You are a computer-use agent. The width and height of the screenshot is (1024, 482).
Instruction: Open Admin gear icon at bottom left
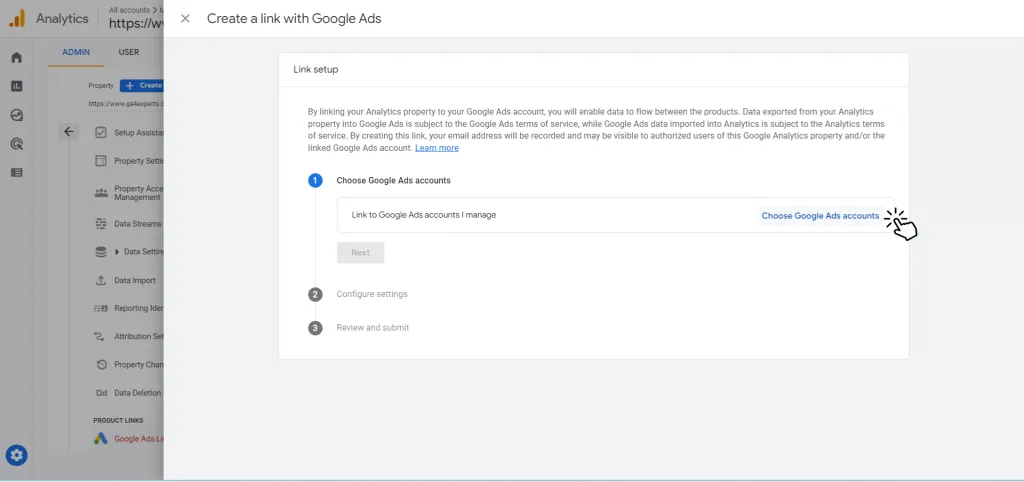[16, 455]
